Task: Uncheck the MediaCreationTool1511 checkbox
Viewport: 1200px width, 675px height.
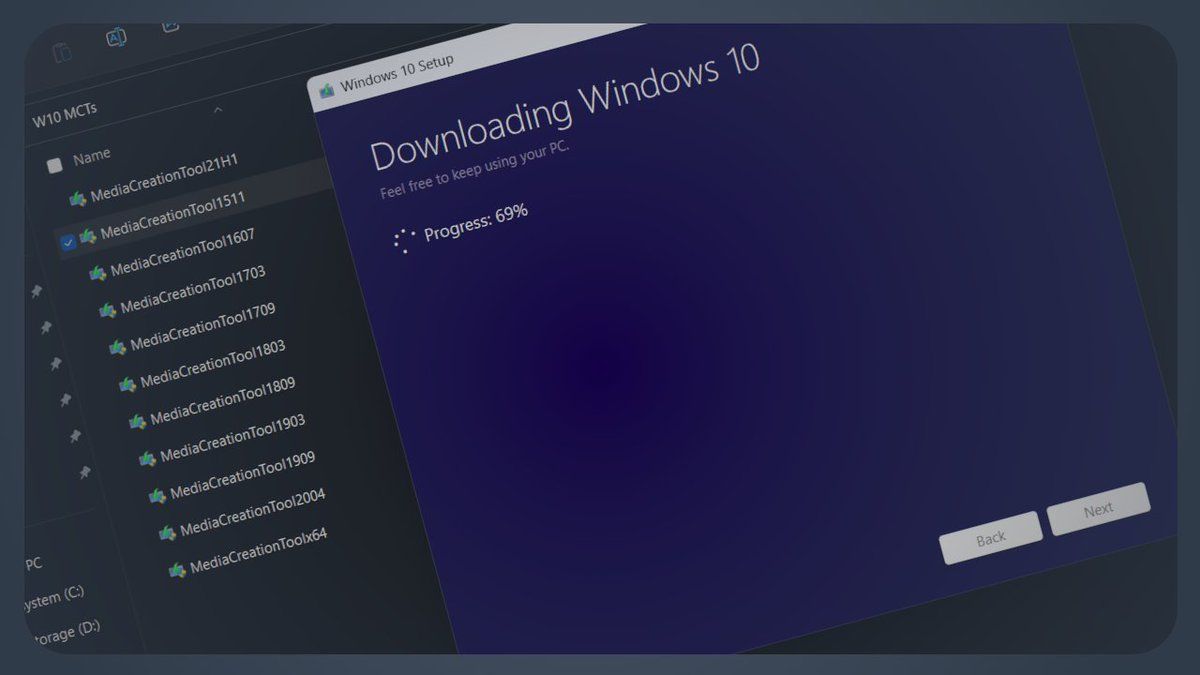Action: [x=67, y=242]
